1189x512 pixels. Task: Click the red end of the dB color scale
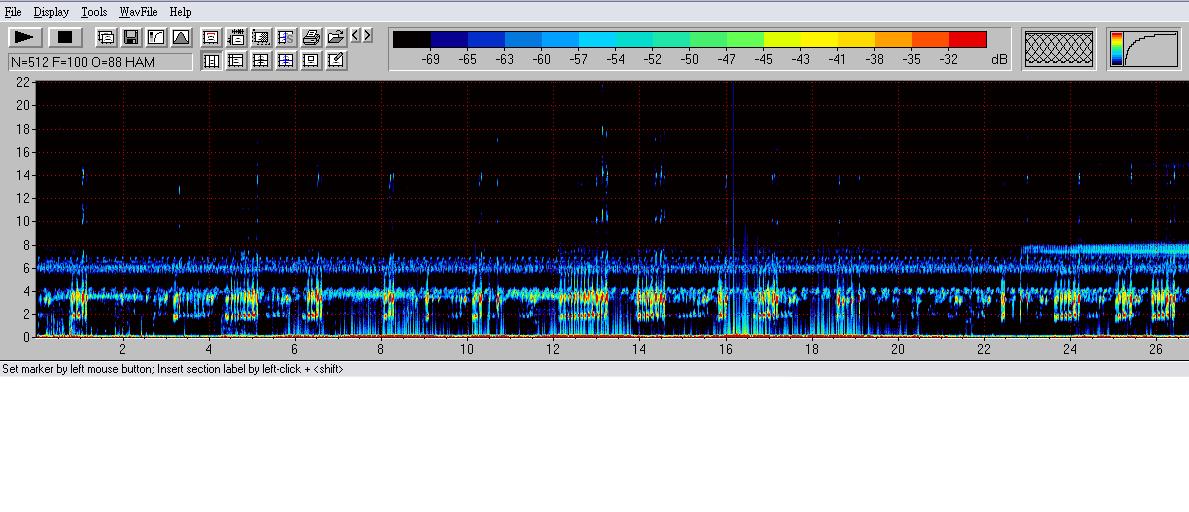pos(967,39)
